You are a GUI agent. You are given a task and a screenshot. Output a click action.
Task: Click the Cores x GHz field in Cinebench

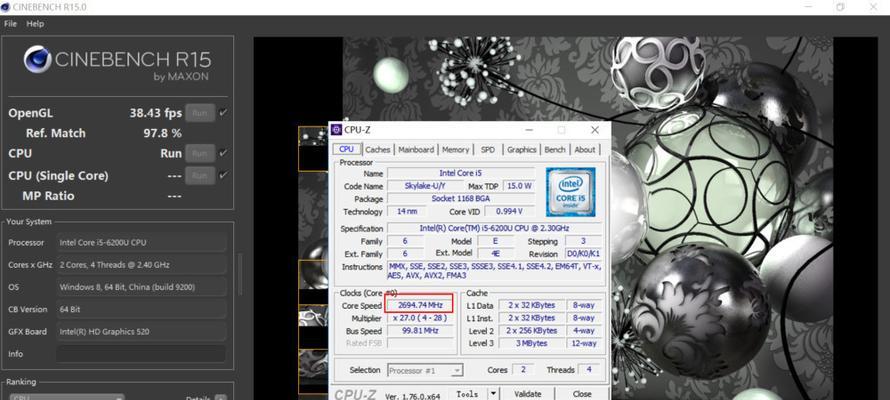click(x=141, y=264)
